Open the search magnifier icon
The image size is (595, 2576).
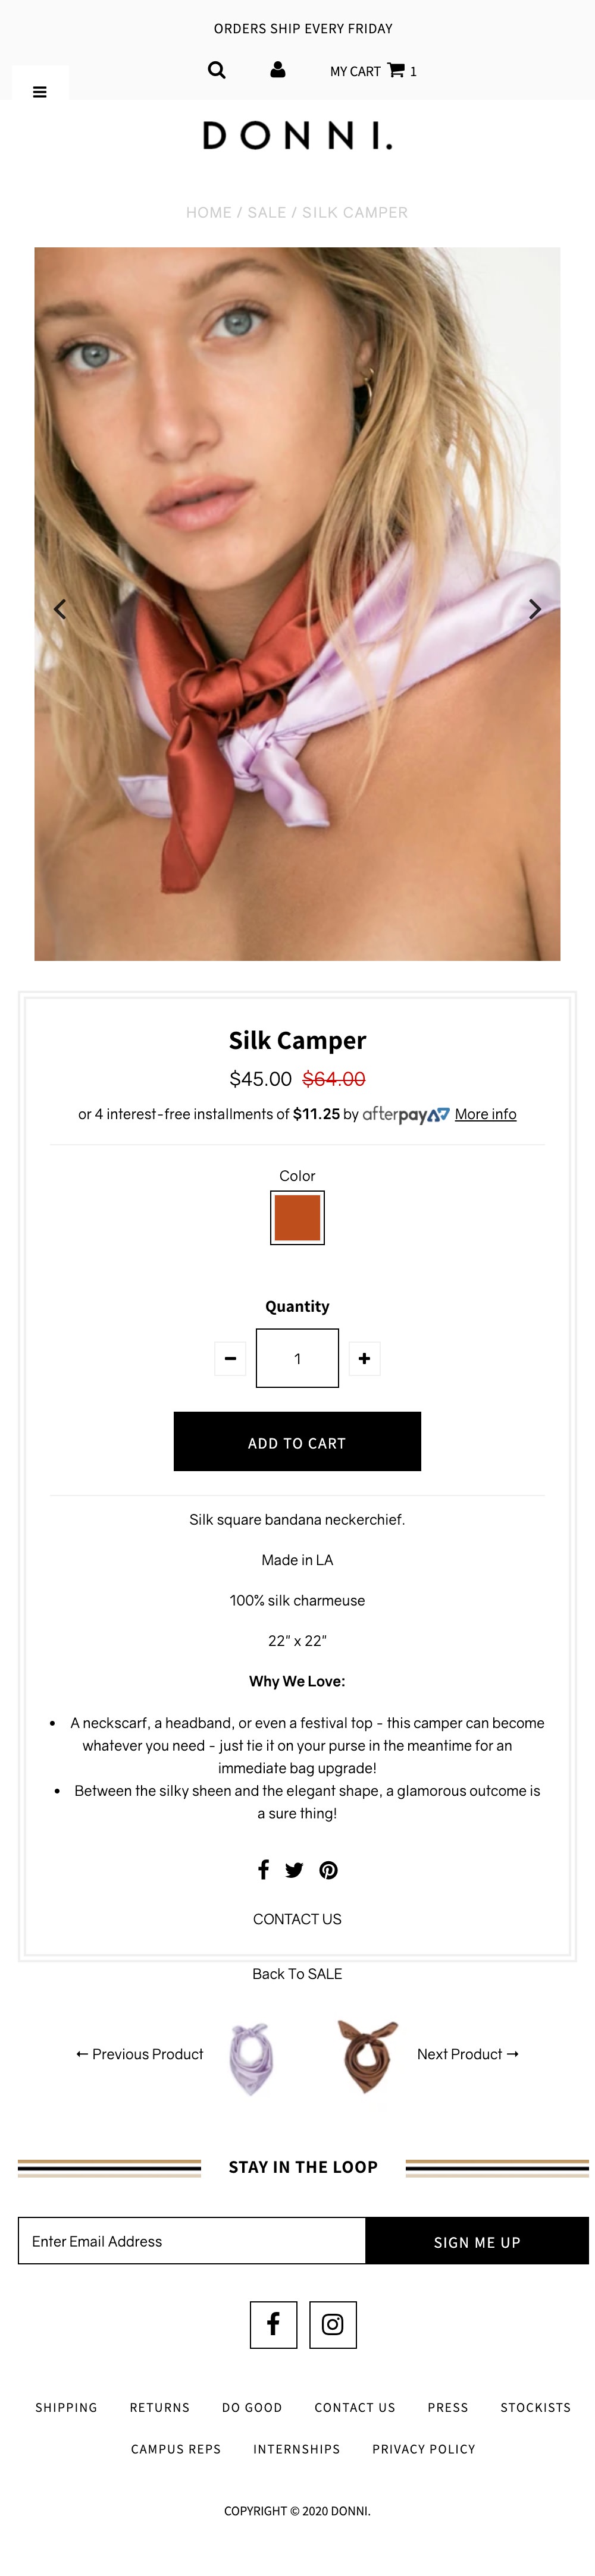click(216, 70)
